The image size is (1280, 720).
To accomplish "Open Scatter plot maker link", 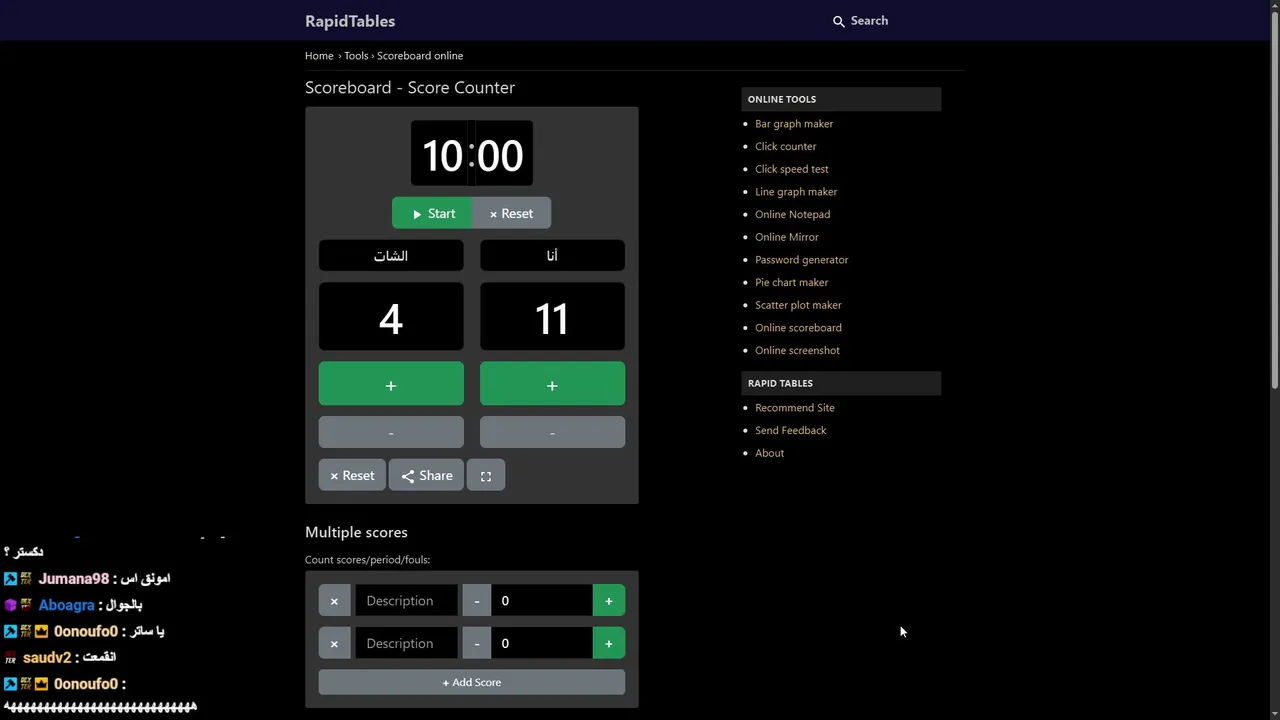I will coord(798,305).
